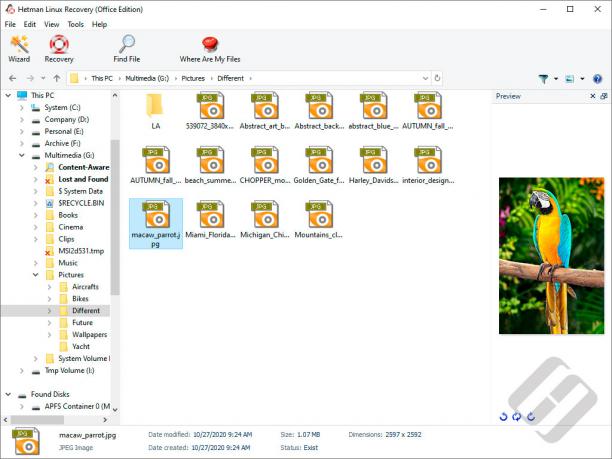Open the view options dropdown arrow
The image size is (612, 459).
coord(582,79)
